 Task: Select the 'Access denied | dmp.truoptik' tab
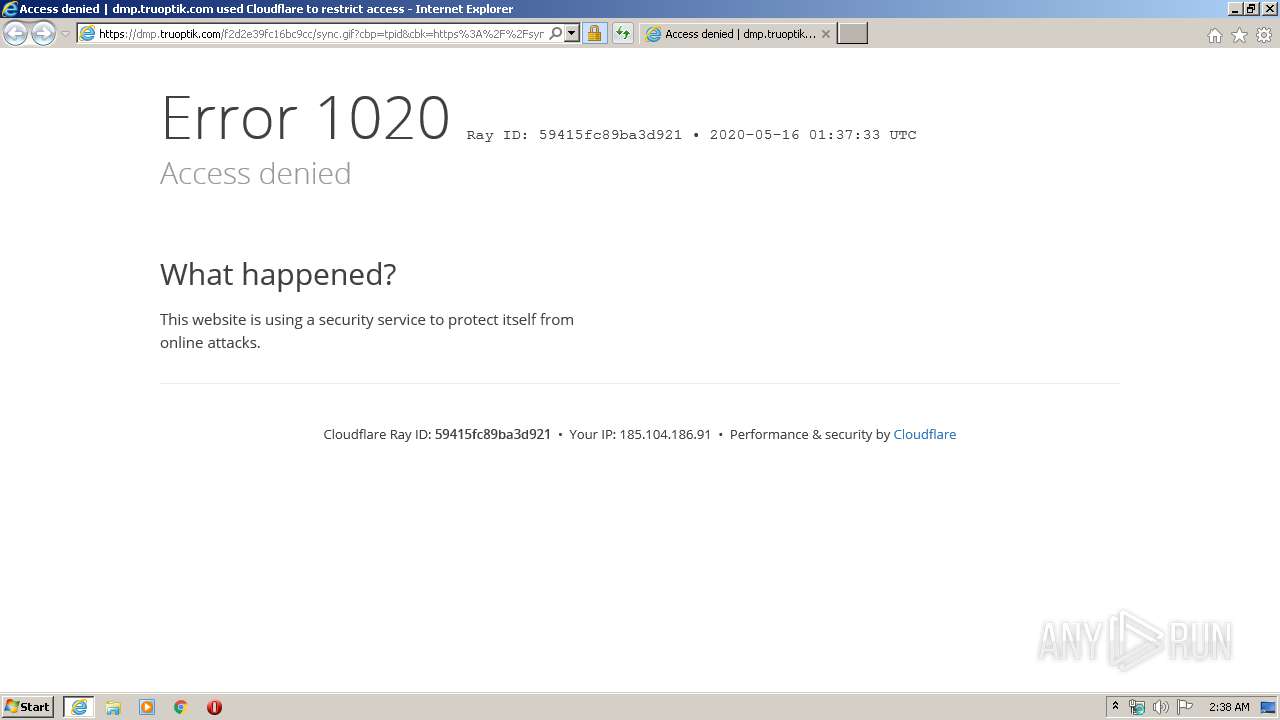point(738,34)
